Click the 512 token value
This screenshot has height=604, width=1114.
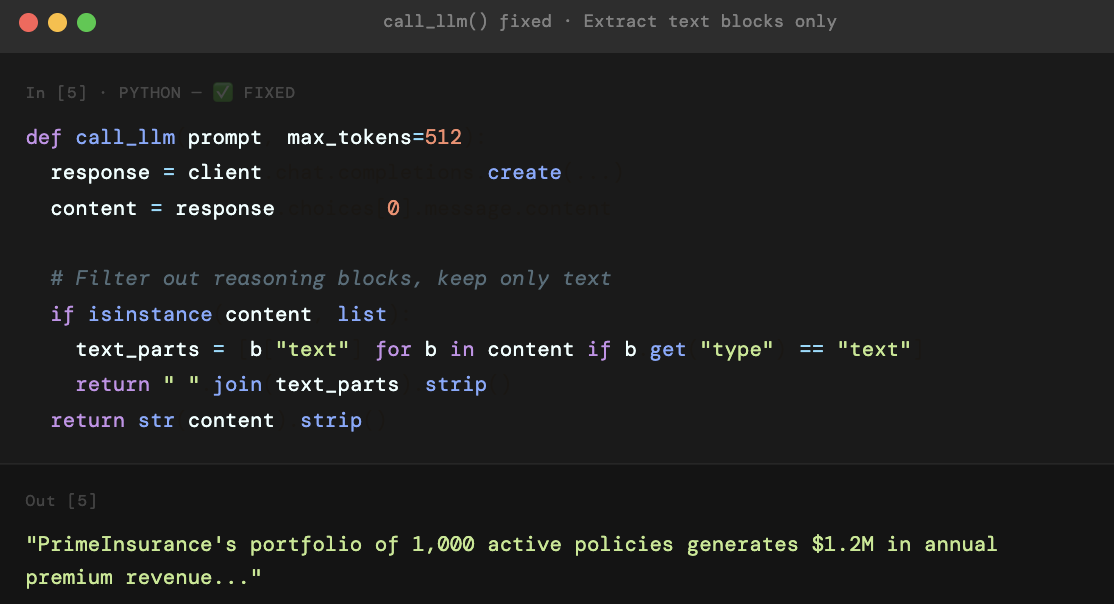pos(443,137)
